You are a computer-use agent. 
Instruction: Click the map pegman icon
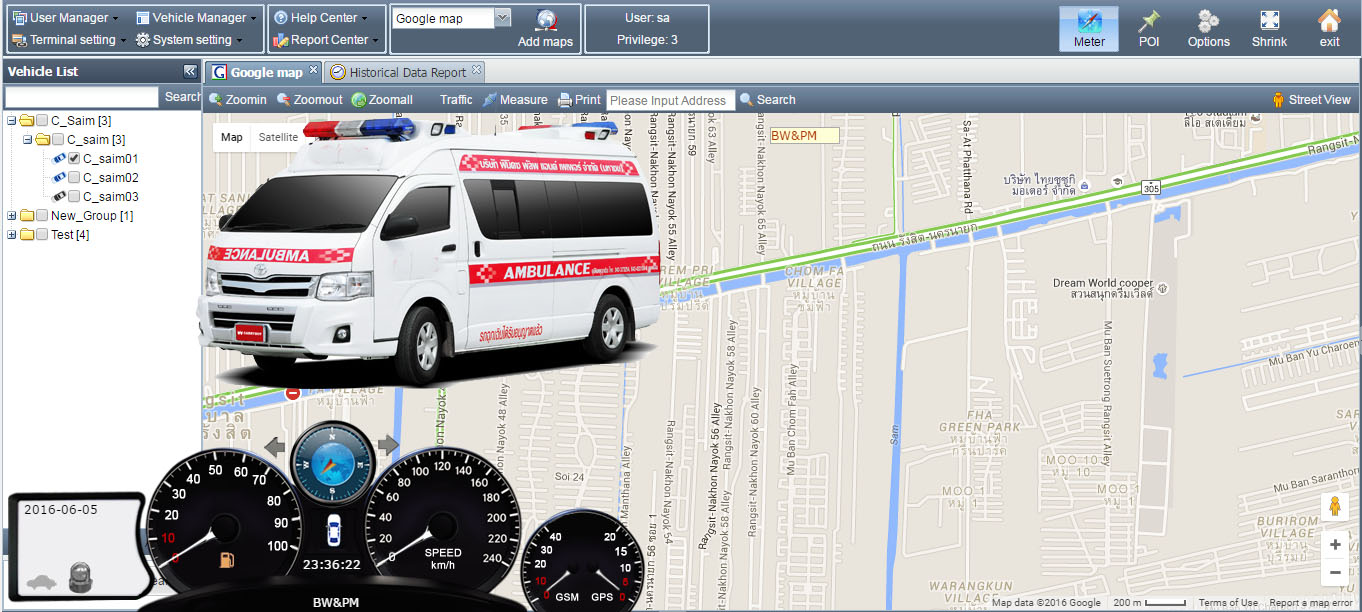coord(1335,507)
